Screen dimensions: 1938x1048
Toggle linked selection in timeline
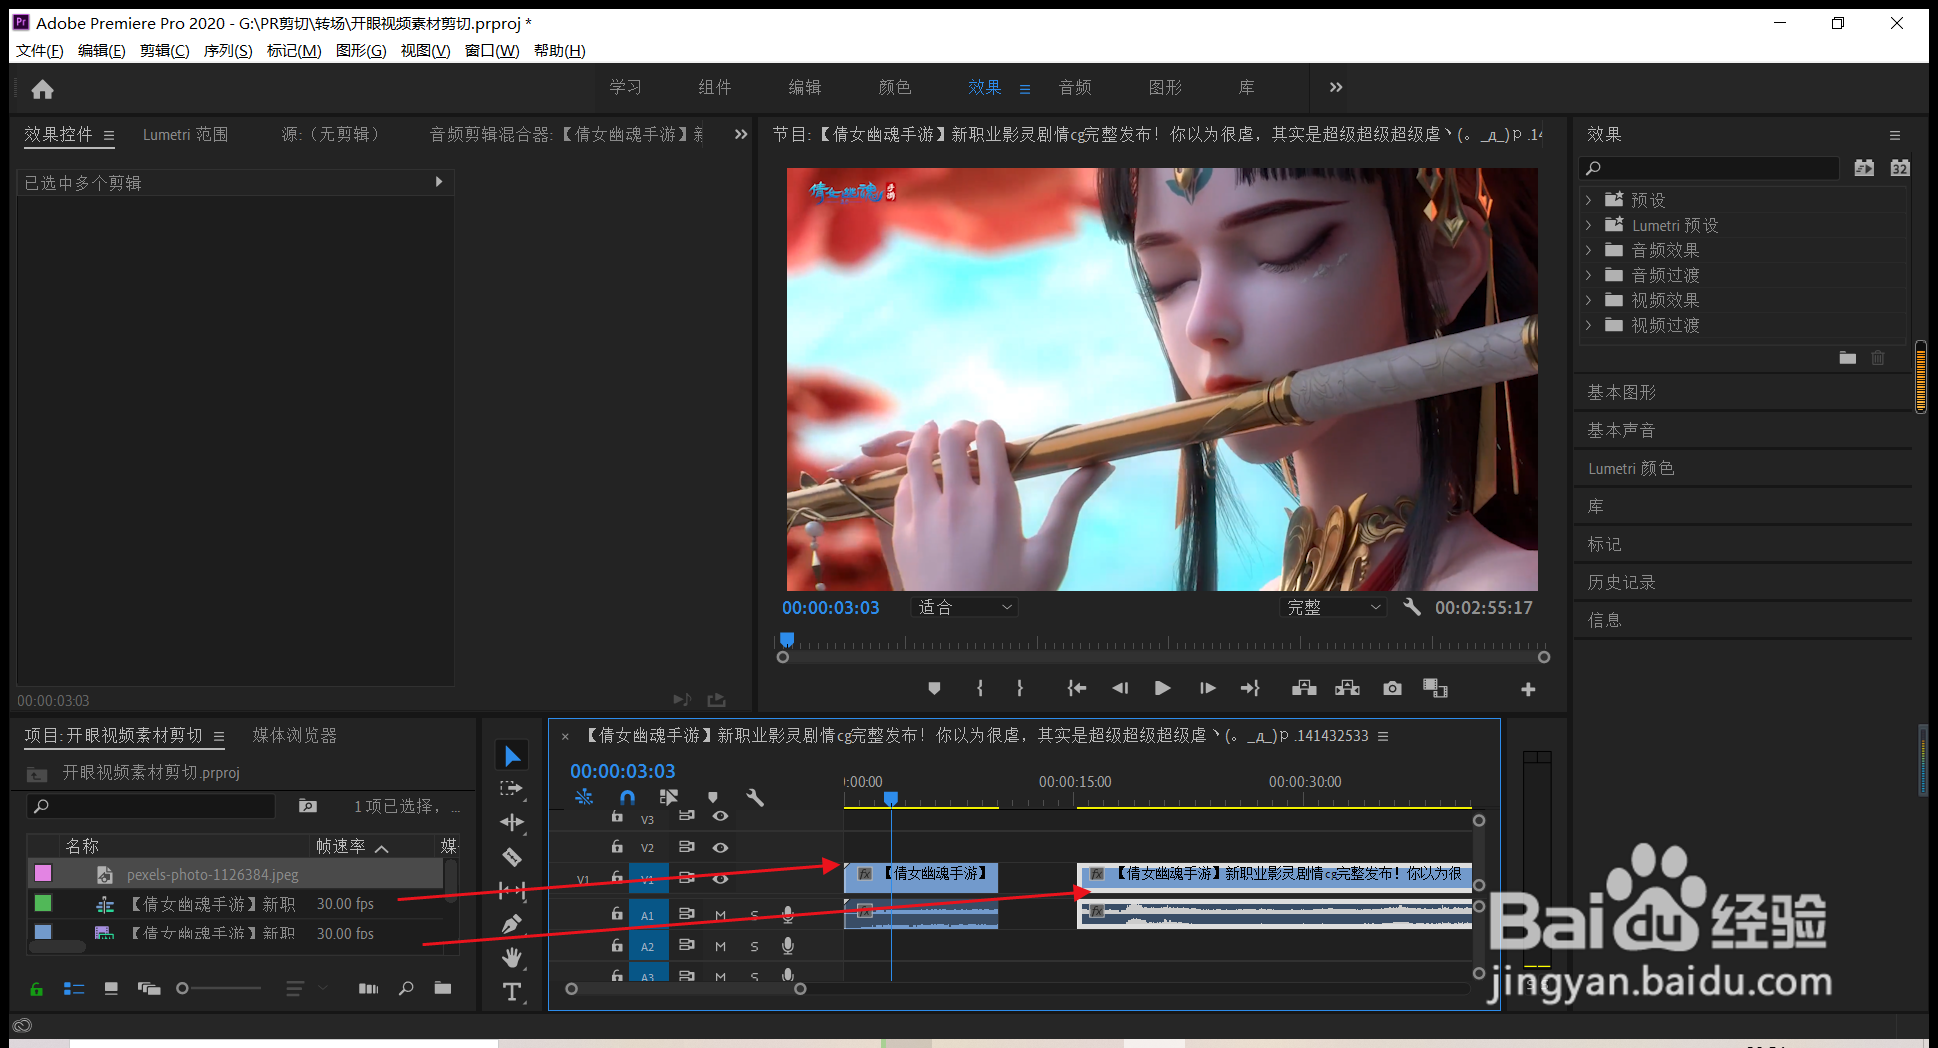(669, 797)
